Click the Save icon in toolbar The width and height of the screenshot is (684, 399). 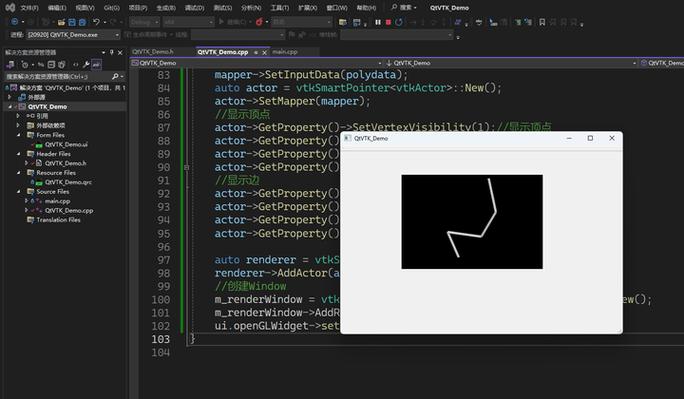point(72,22)
